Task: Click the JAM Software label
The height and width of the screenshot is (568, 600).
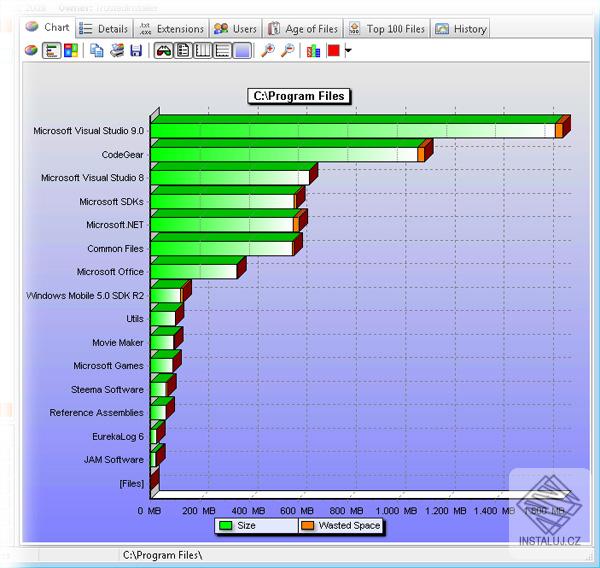Action: (x=114, y=460)
